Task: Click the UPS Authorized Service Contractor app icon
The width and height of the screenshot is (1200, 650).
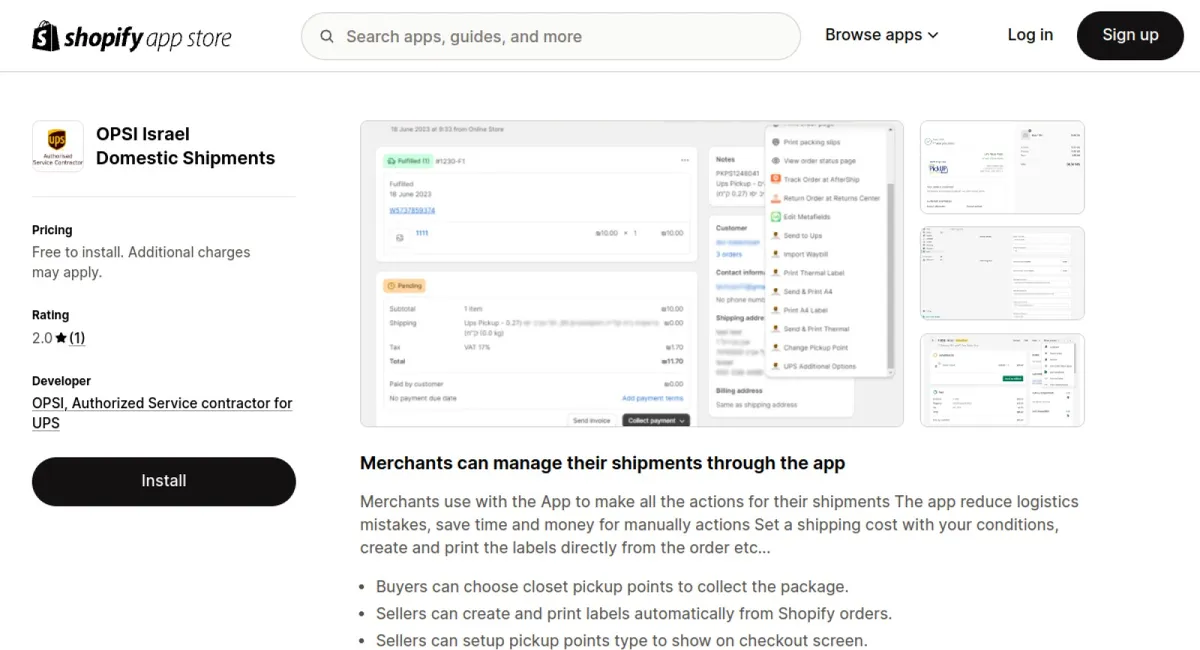Action: 58,146
